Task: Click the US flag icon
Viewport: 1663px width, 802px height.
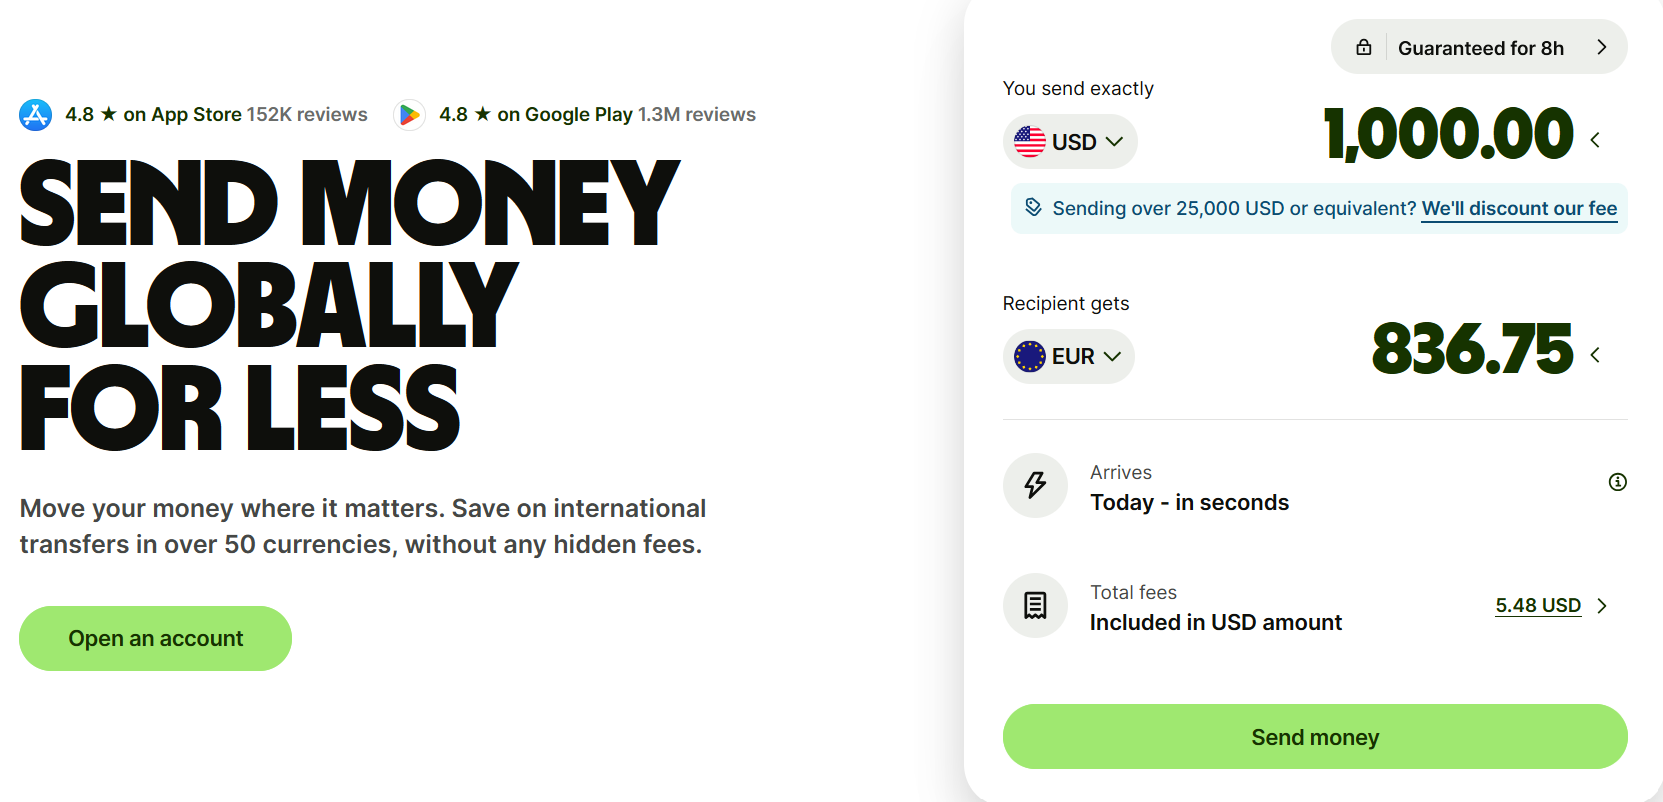Action: click(1030, 142)
